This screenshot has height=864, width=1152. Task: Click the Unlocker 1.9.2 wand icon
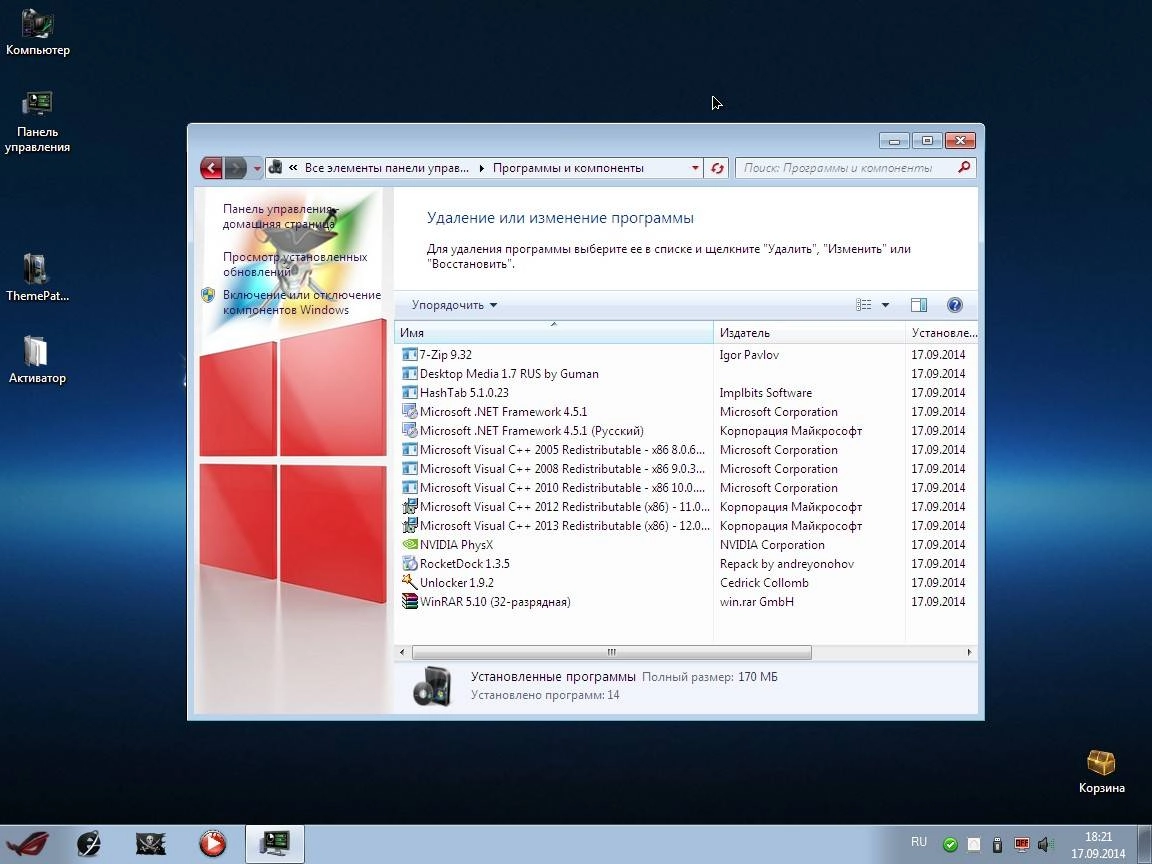(409, 582)
